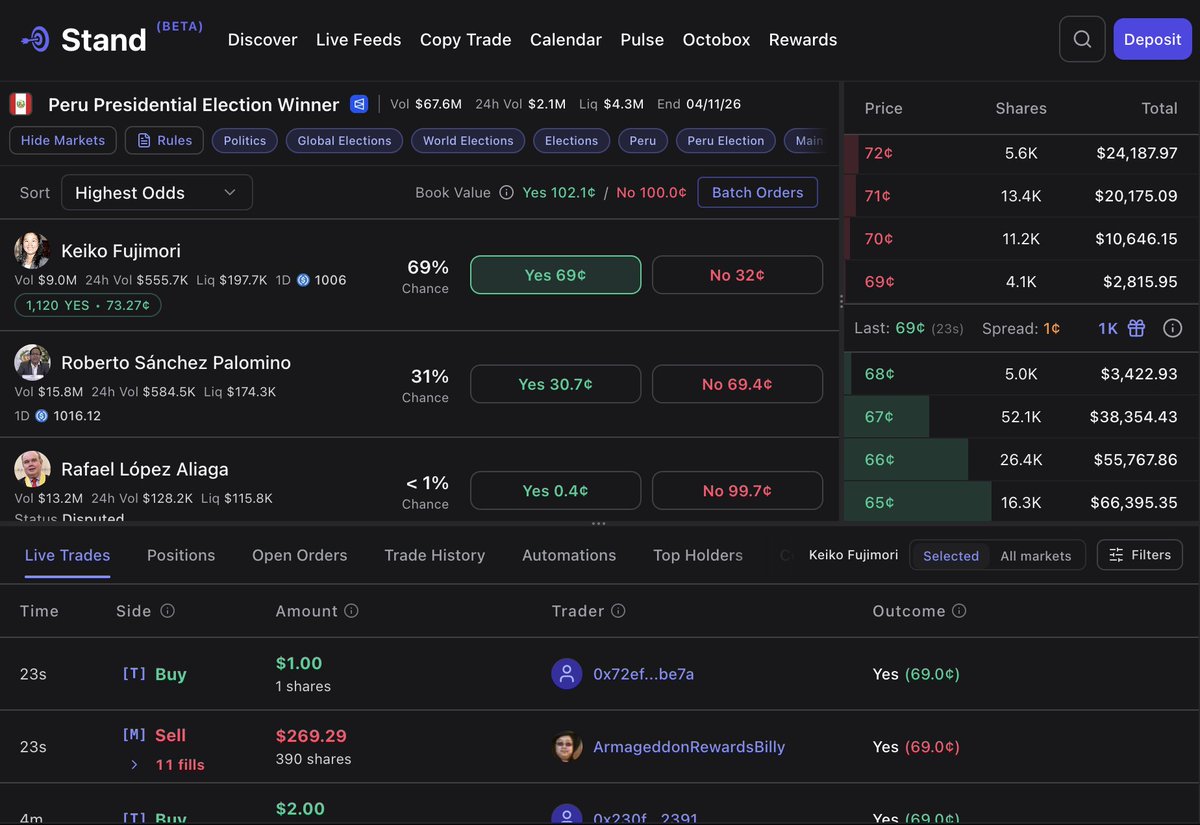Open the Discover menu

point(263,40)
